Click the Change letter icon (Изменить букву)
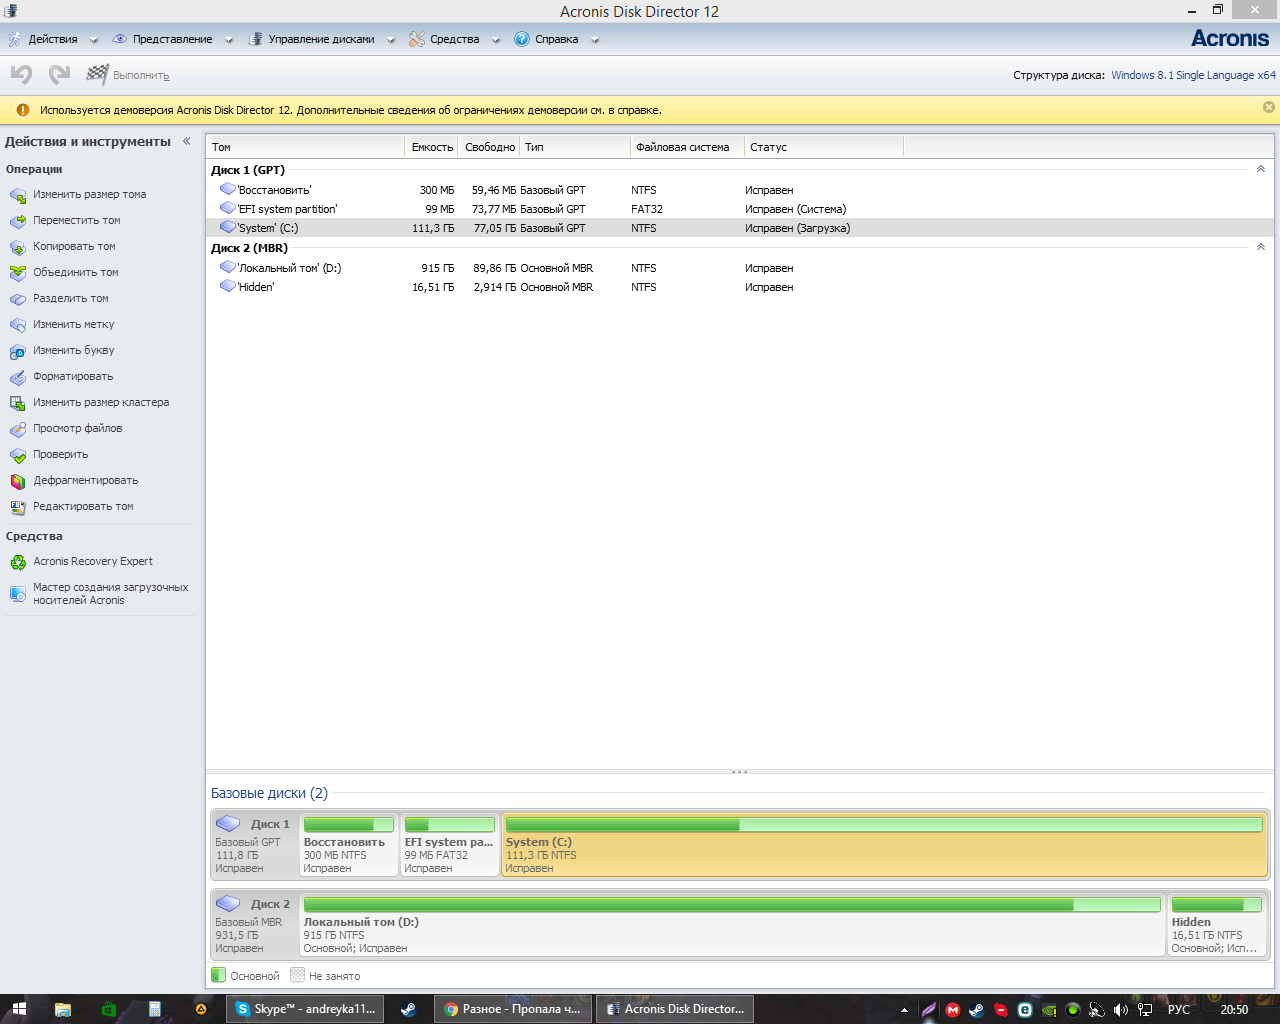Viewport: 1280px width, 1024px height. 18,351
